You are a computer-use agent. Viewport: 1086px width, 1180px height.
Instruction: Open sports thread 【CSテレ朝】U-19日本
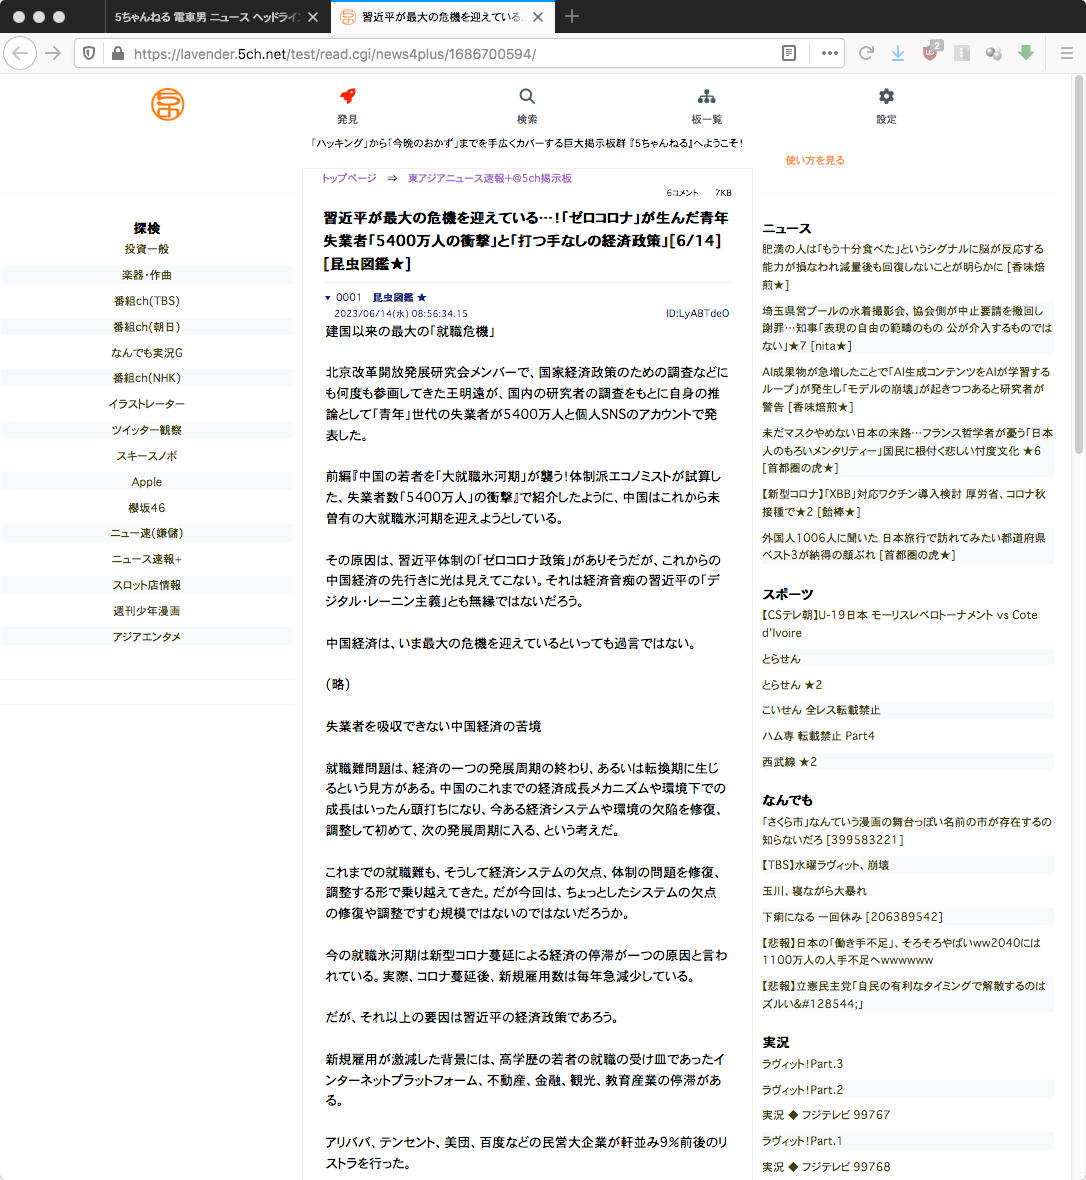click(x=899, y=624)
